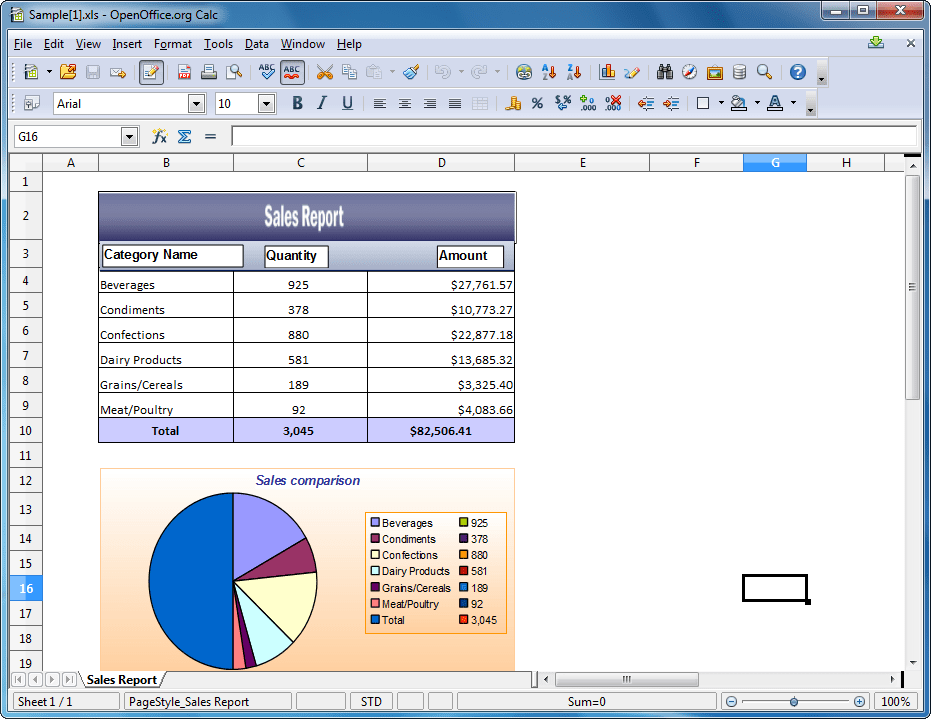Toggle Align Left
Image resolution: width=931 pixels, height=719 pixels.
(380, 103)
